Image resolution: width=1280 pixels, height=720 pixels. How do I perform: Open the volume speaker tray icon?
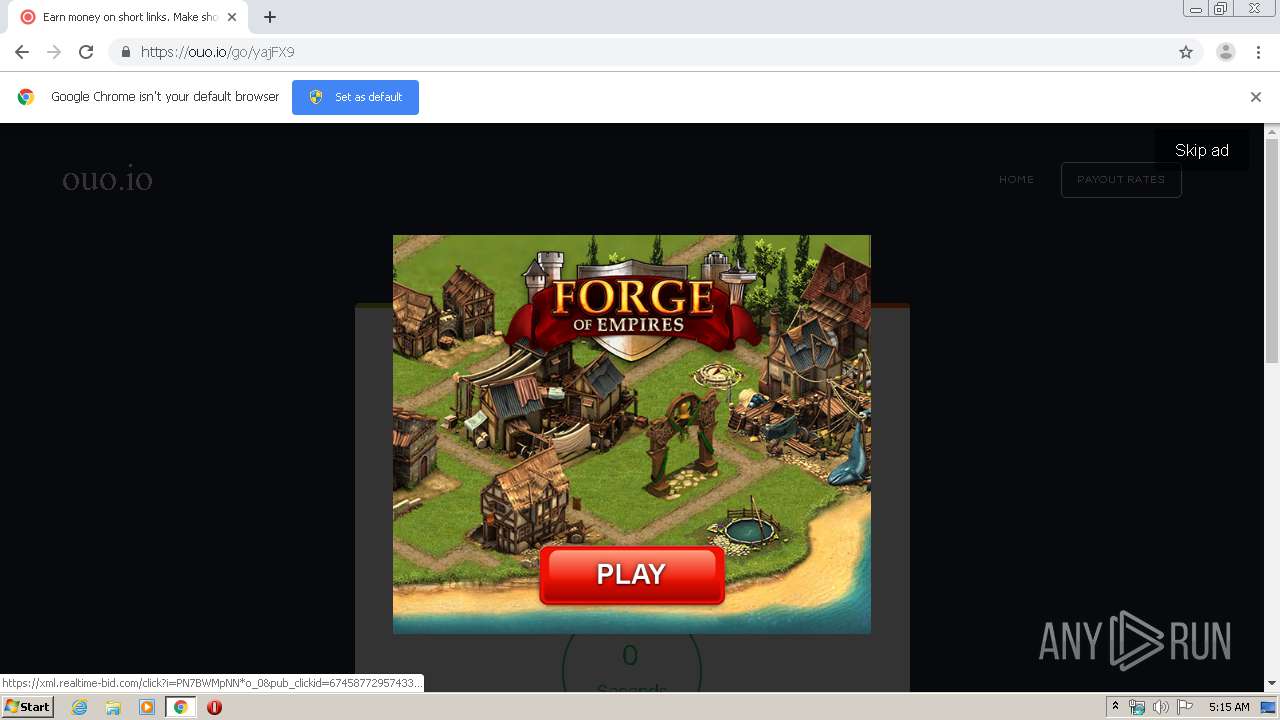pyautogui.click(x=1160, y=707)
